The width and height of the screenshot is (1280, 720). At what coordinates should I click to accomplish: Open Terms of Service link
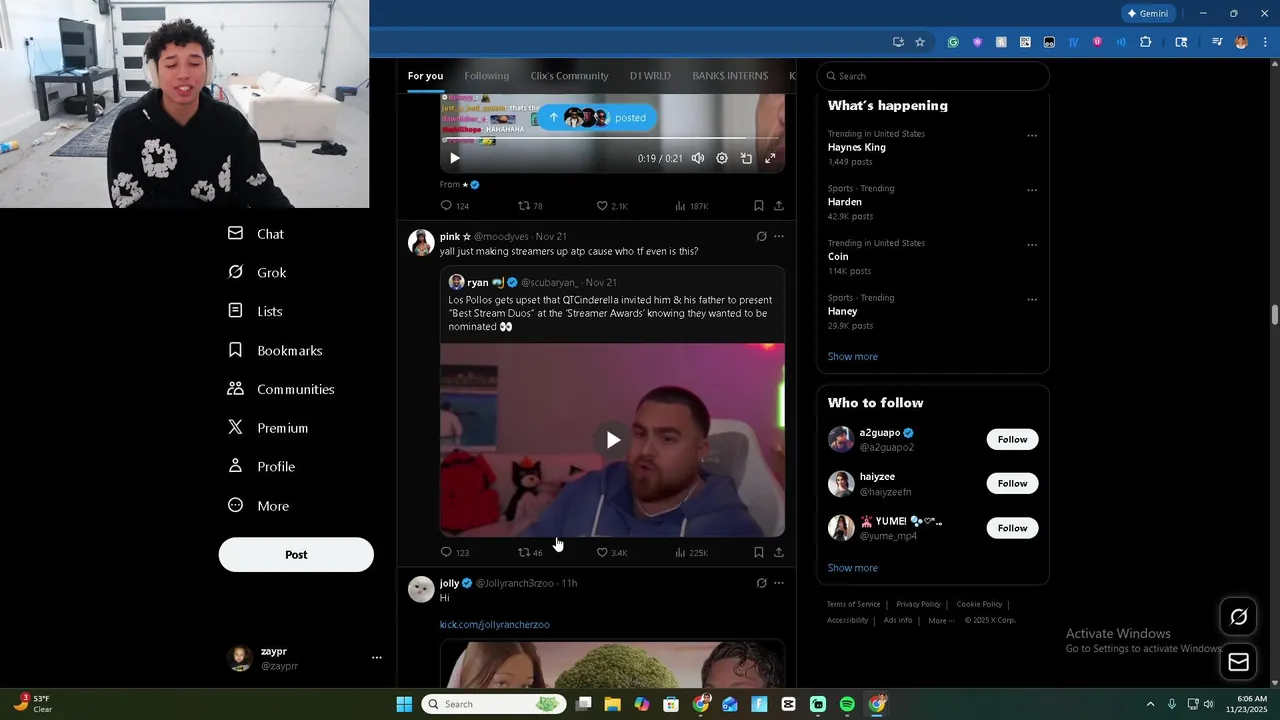click(x=854, y=604)
